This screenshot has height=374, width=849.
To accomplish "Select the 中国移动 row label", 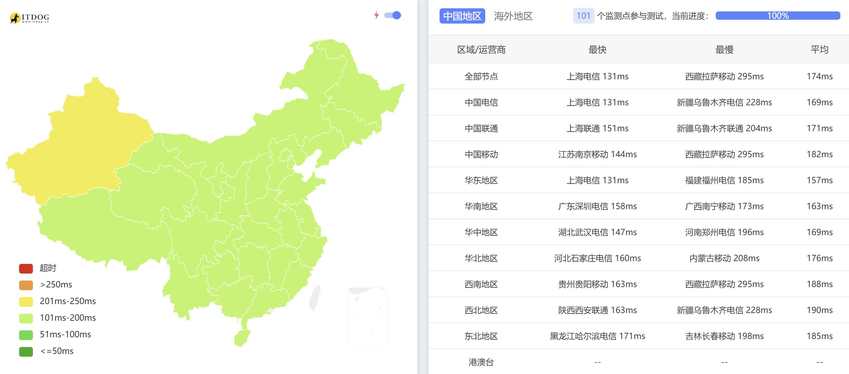I will (x=481, y=154).
